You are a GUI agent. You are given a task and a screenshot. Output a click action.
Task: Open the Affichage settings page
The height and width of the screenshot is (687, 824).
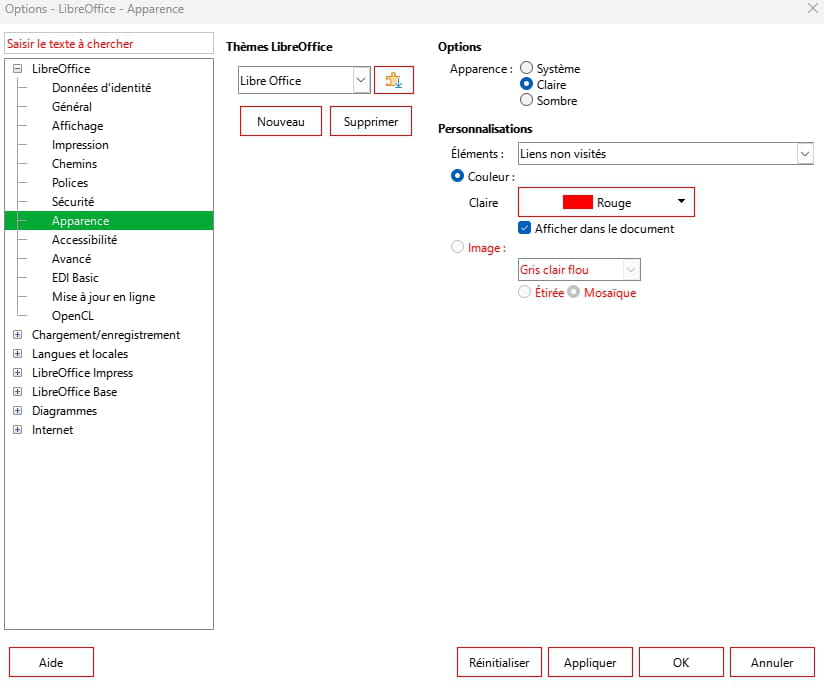77,126
